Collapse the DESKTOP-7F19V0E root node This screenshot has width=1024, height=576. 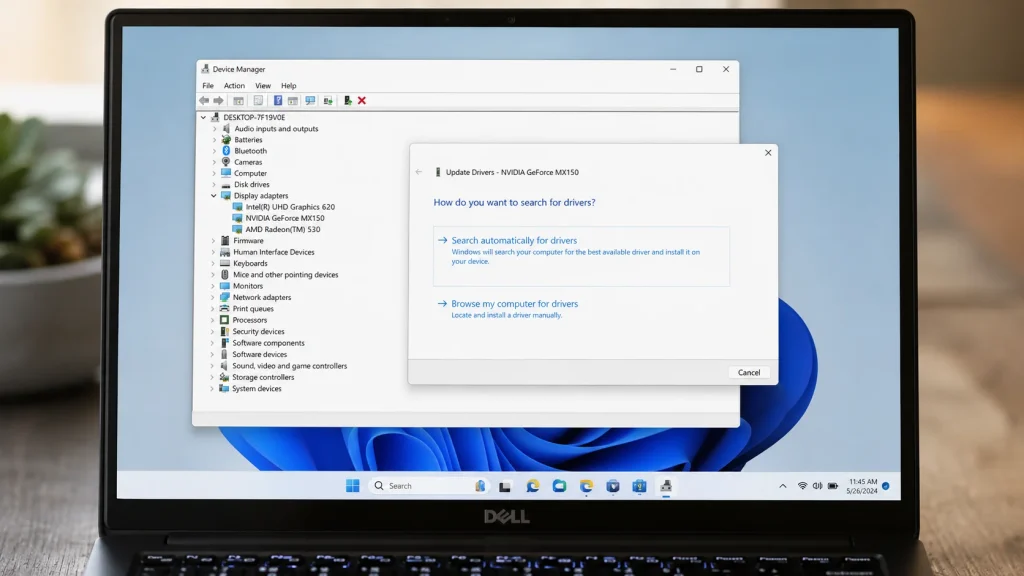coord(203,118)
